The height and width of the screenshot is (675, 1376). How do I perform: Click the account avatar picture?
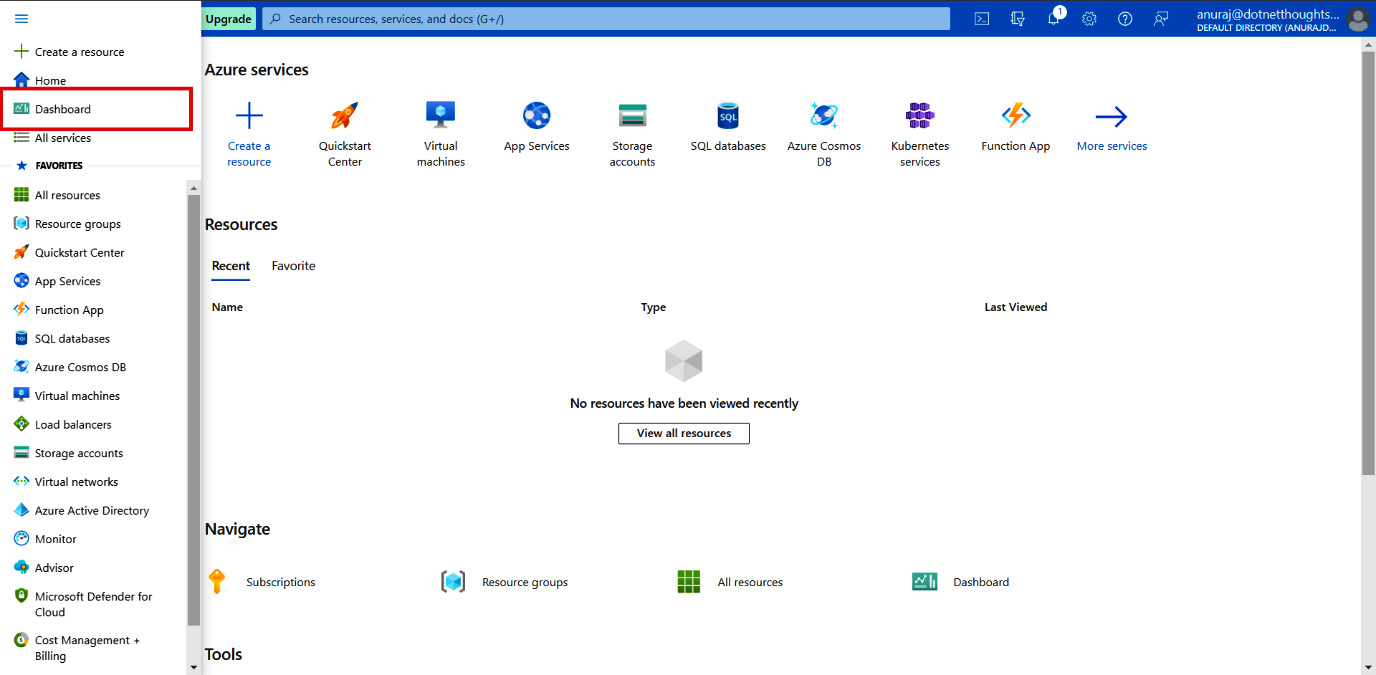point(1357,19)
